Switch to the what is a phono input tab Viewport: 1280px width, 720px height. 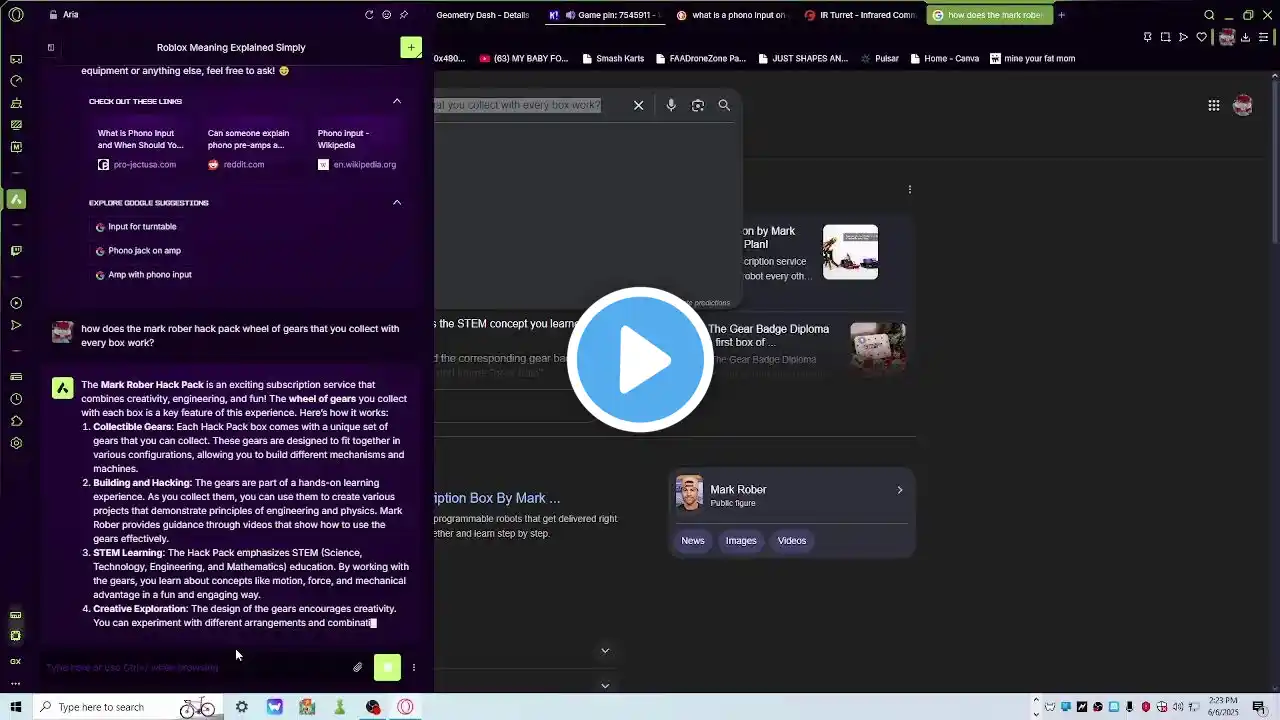coord(732,15)
